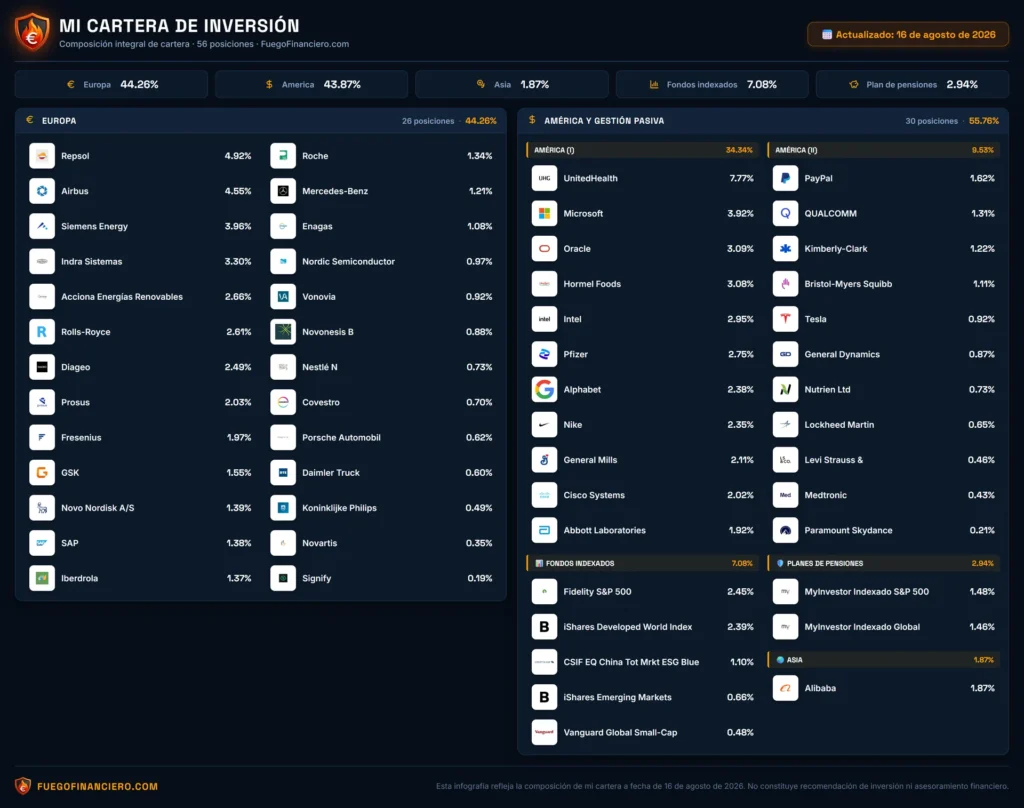The width and height of the screenshot is (1024, 808).
Task: Select the America 43.87% summary card
Action: click(312, 84)
